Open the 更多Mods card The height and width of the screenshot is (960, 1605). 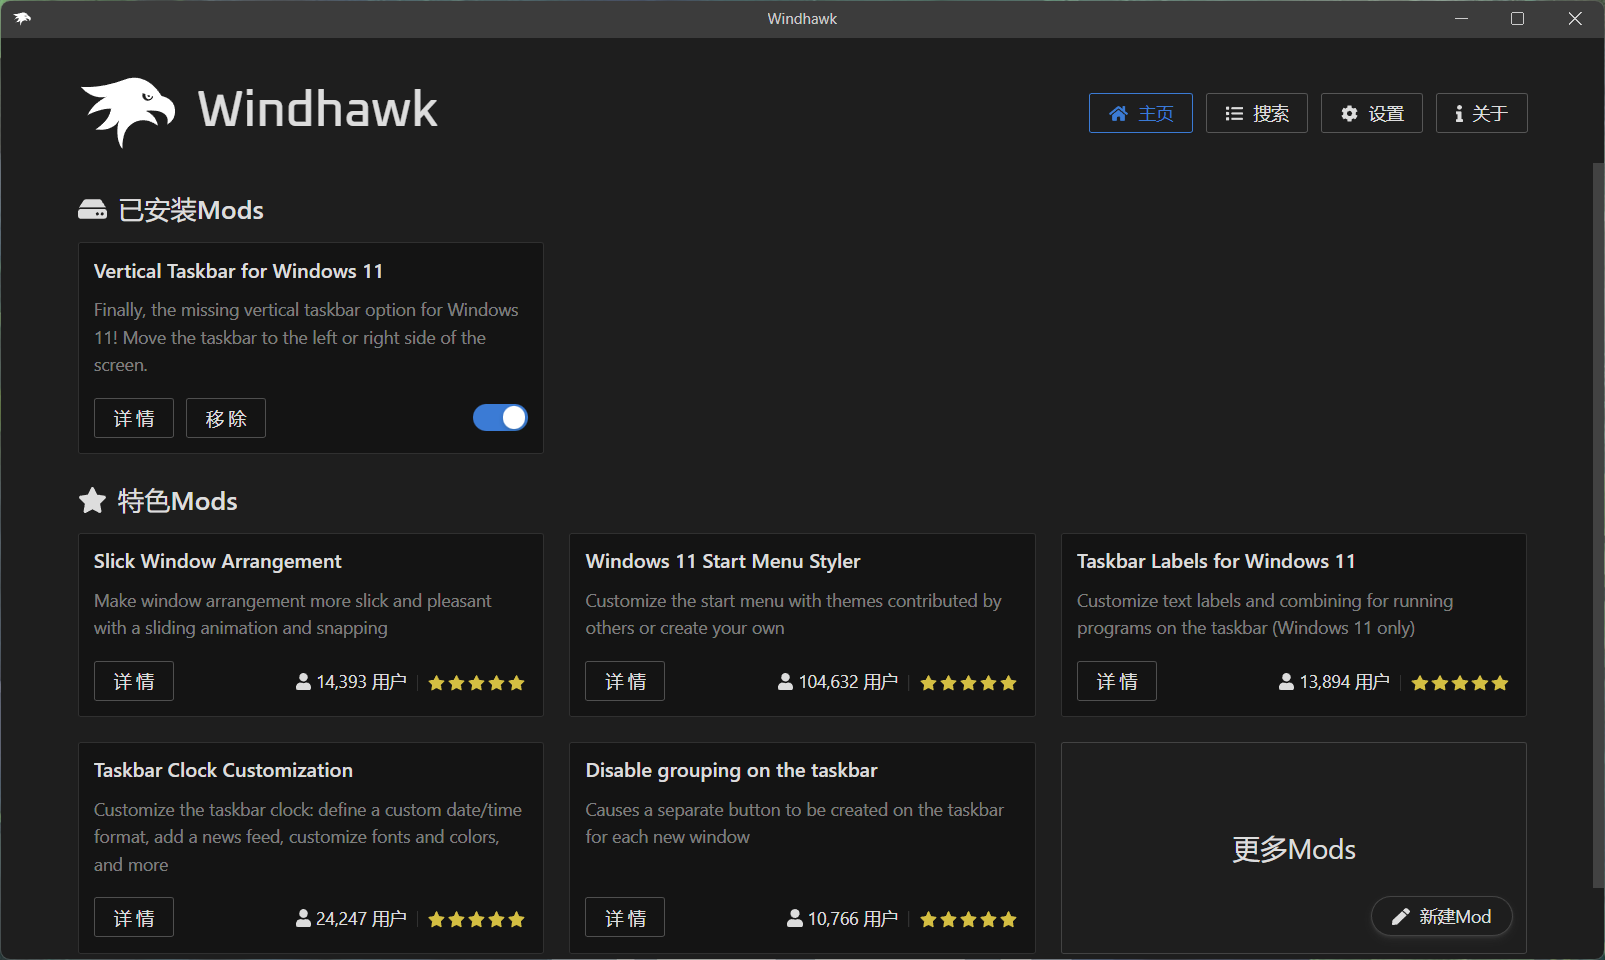click(1294, 849)
